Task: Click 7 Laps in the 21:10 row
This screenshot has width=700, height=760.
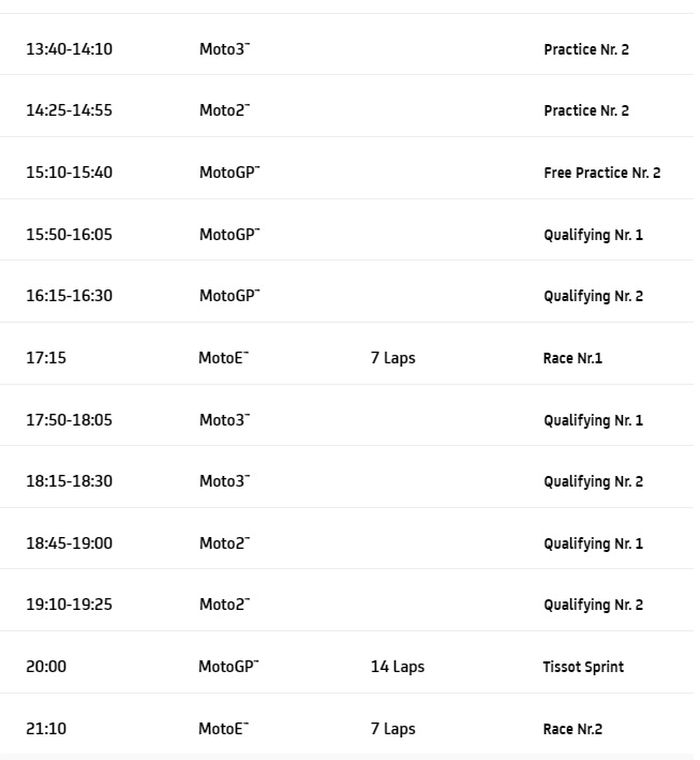Action: (392, 729)
